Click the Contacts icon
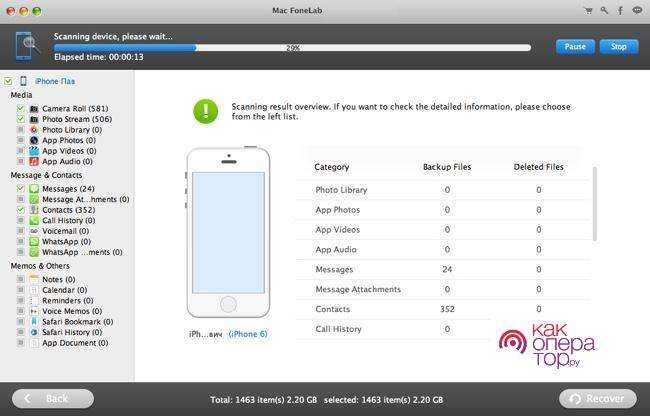 (x=34, y=210)
